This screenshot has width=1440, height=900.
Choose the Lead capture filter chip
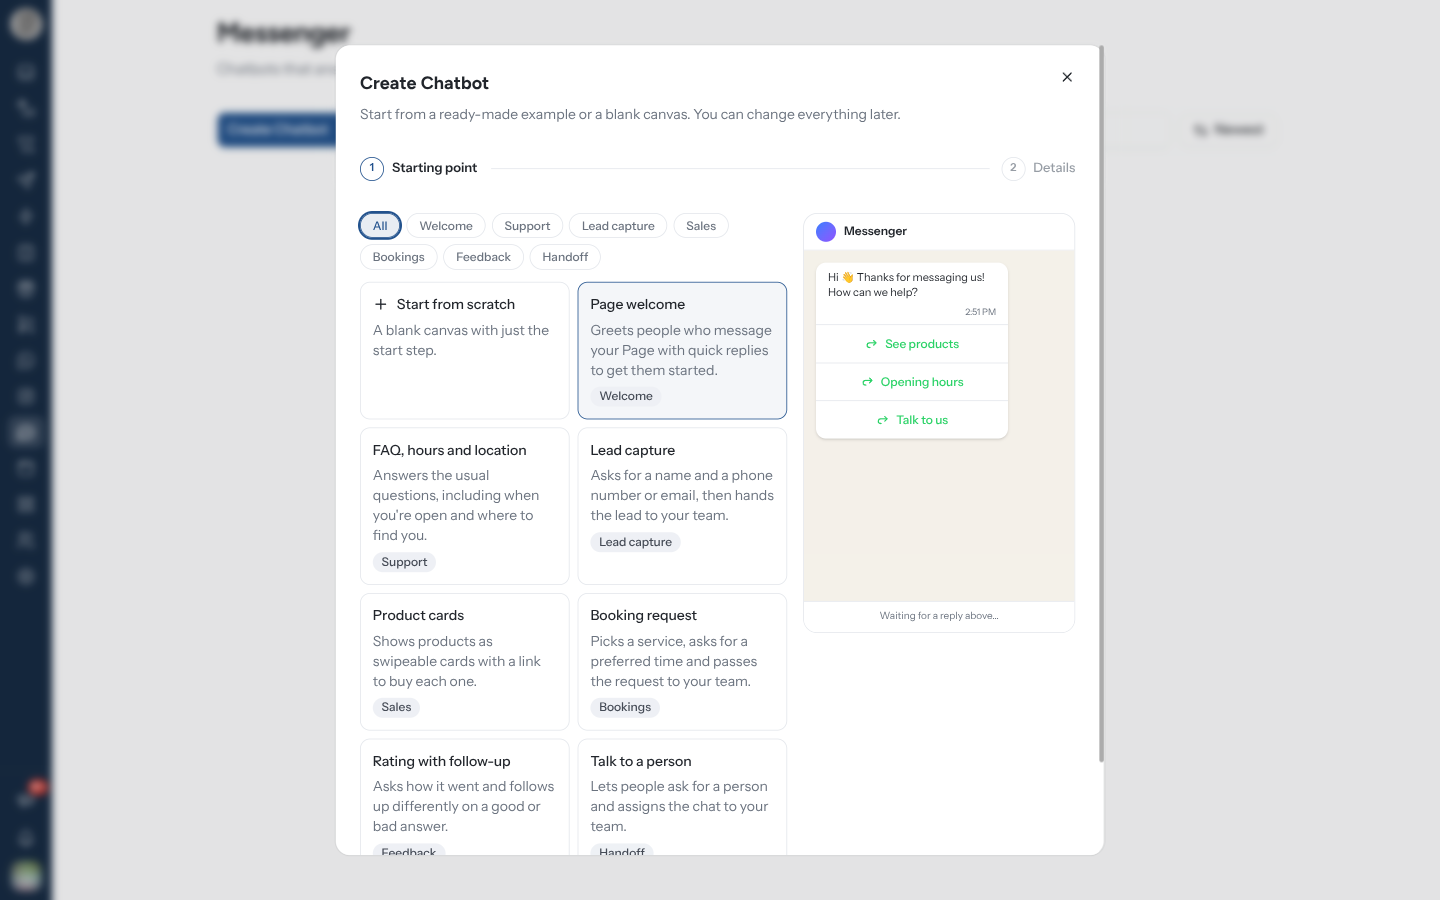618,226
